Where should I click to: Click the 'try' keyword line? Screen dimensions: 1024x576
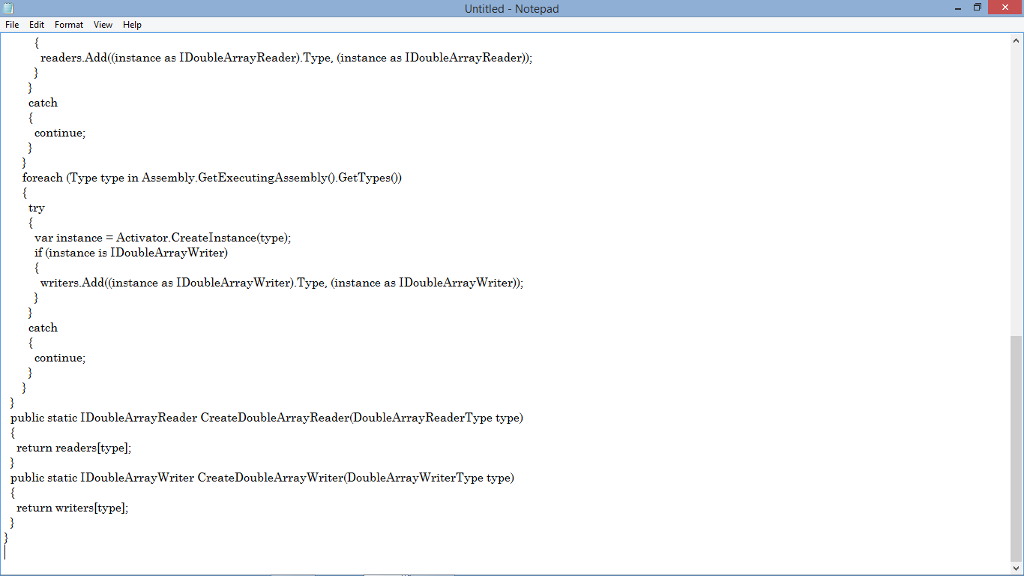pyautogui.click(x=37, y=208)
